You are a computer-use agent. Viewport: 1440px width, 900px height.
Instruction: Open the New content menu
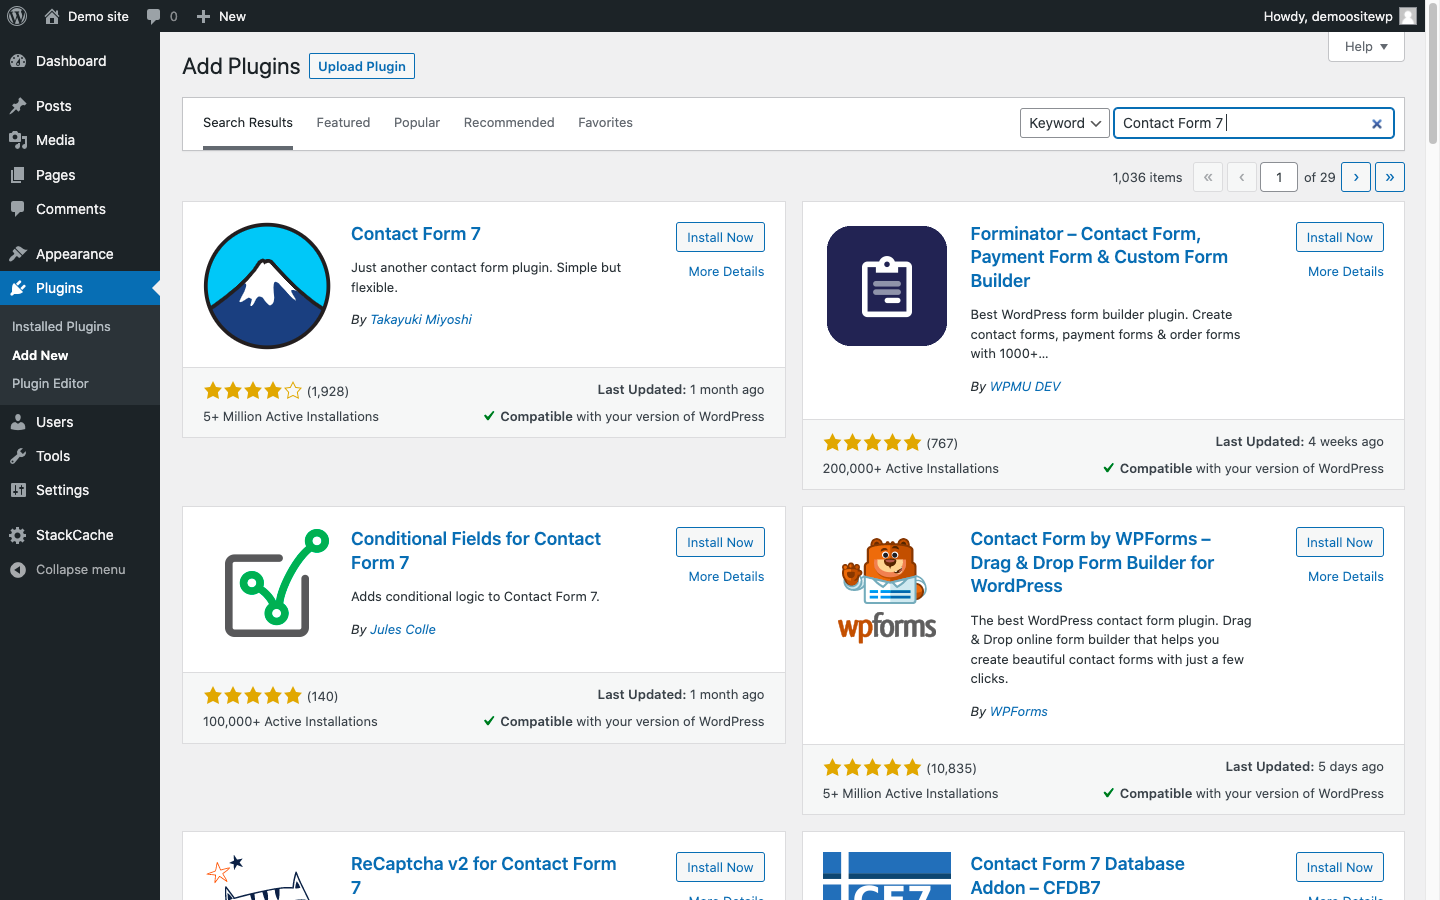tap(221, 16)
